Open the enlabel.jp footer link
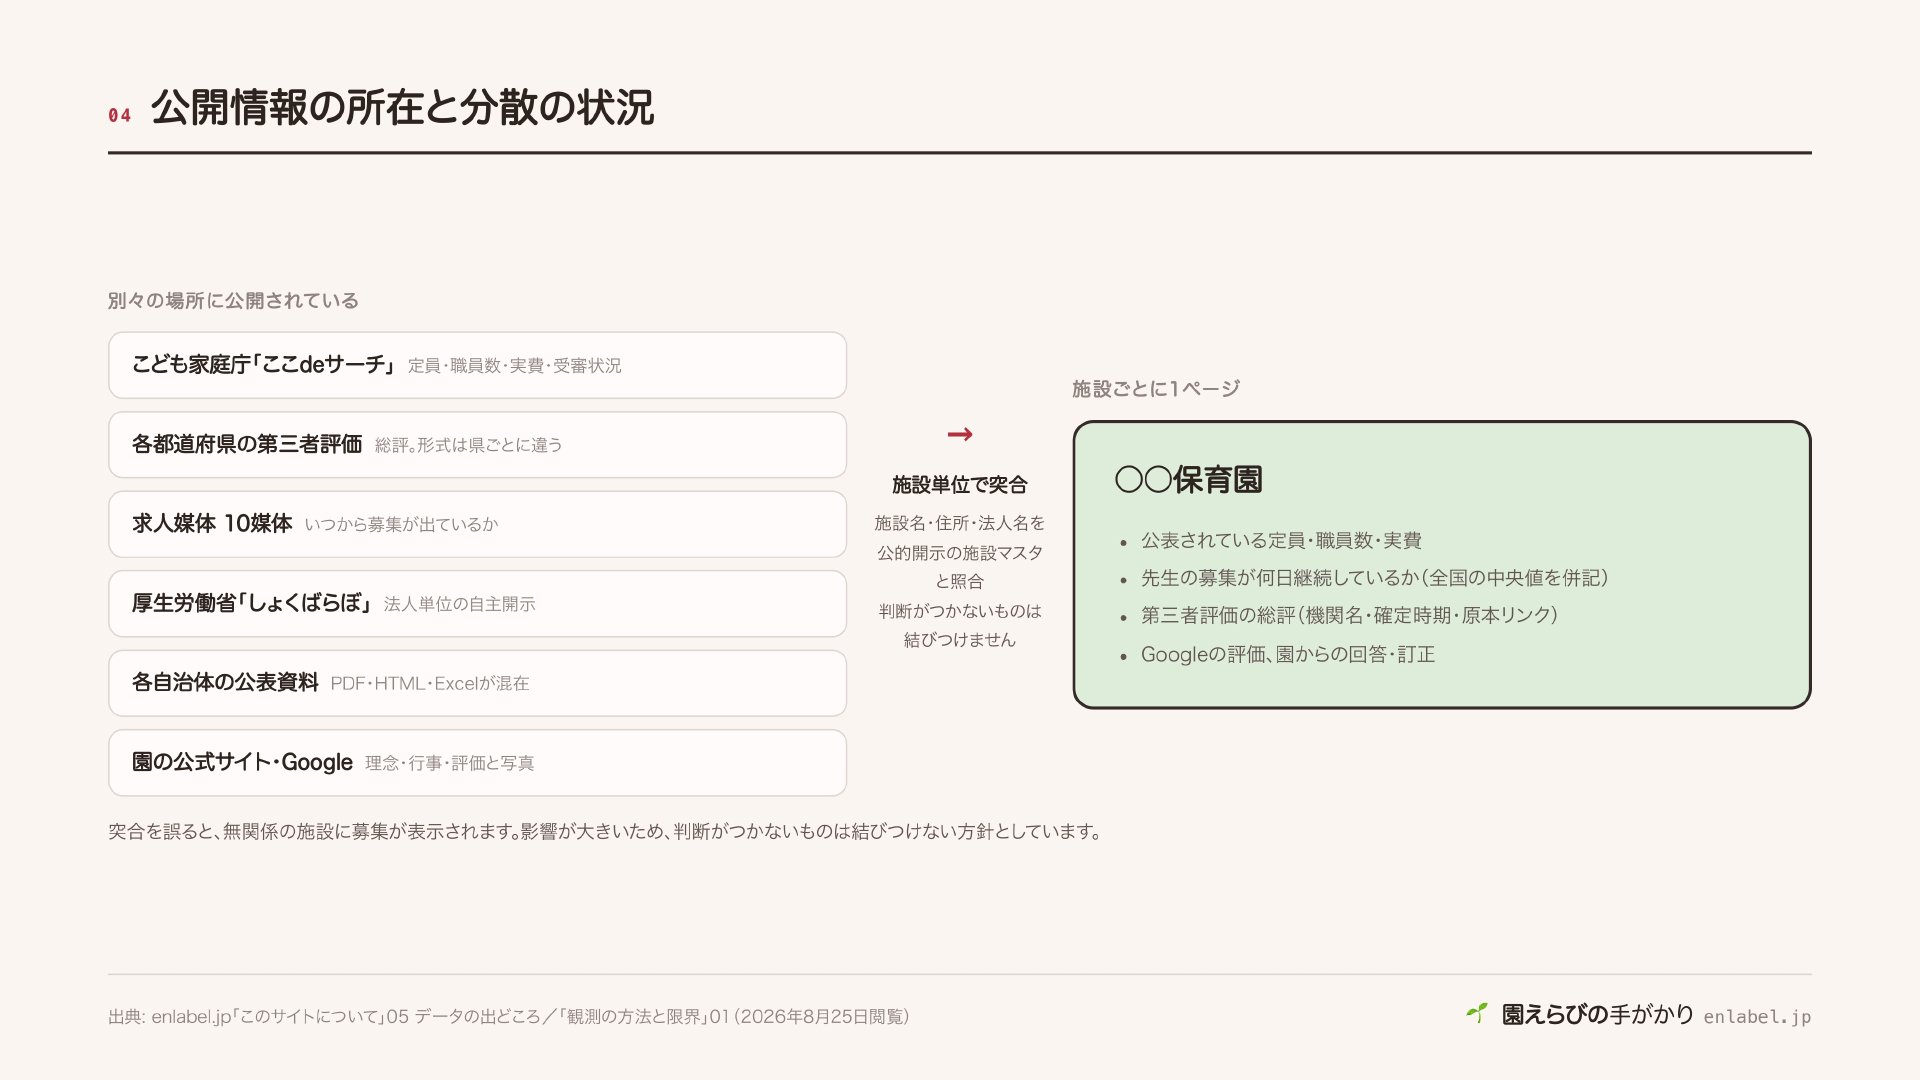This screenshot has width=1920, height=1080. (1757, 1017)
